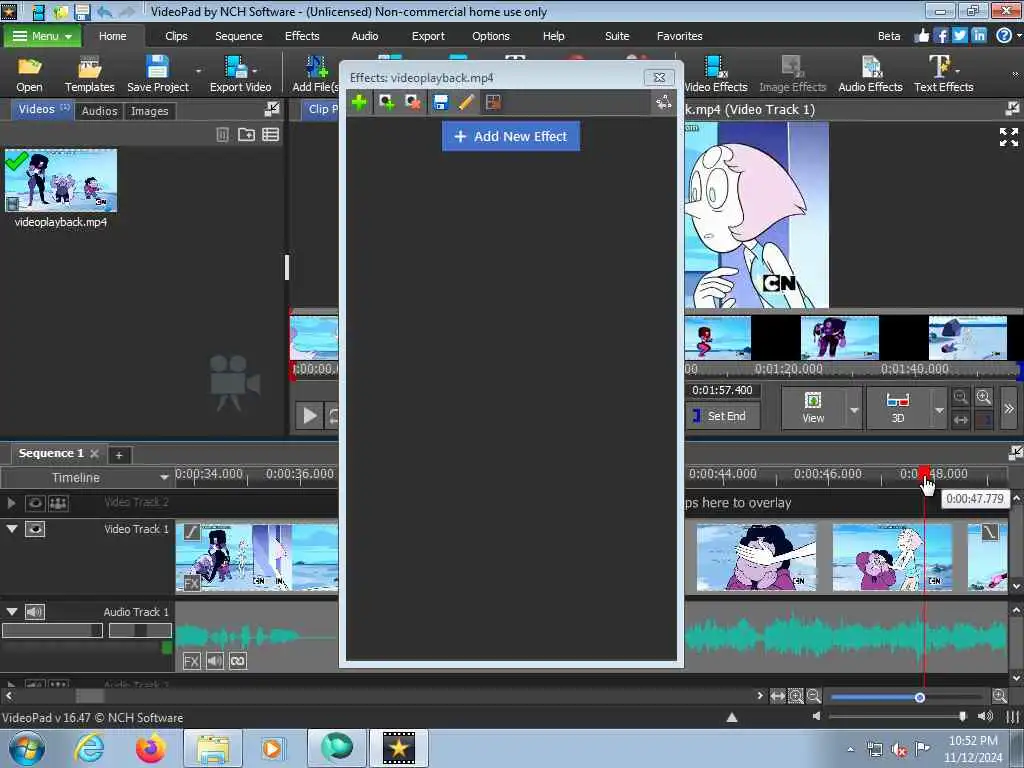Click the FX icon on the video clip
This screenshot has width=1024, height=768.
click(x=191, y=583)
